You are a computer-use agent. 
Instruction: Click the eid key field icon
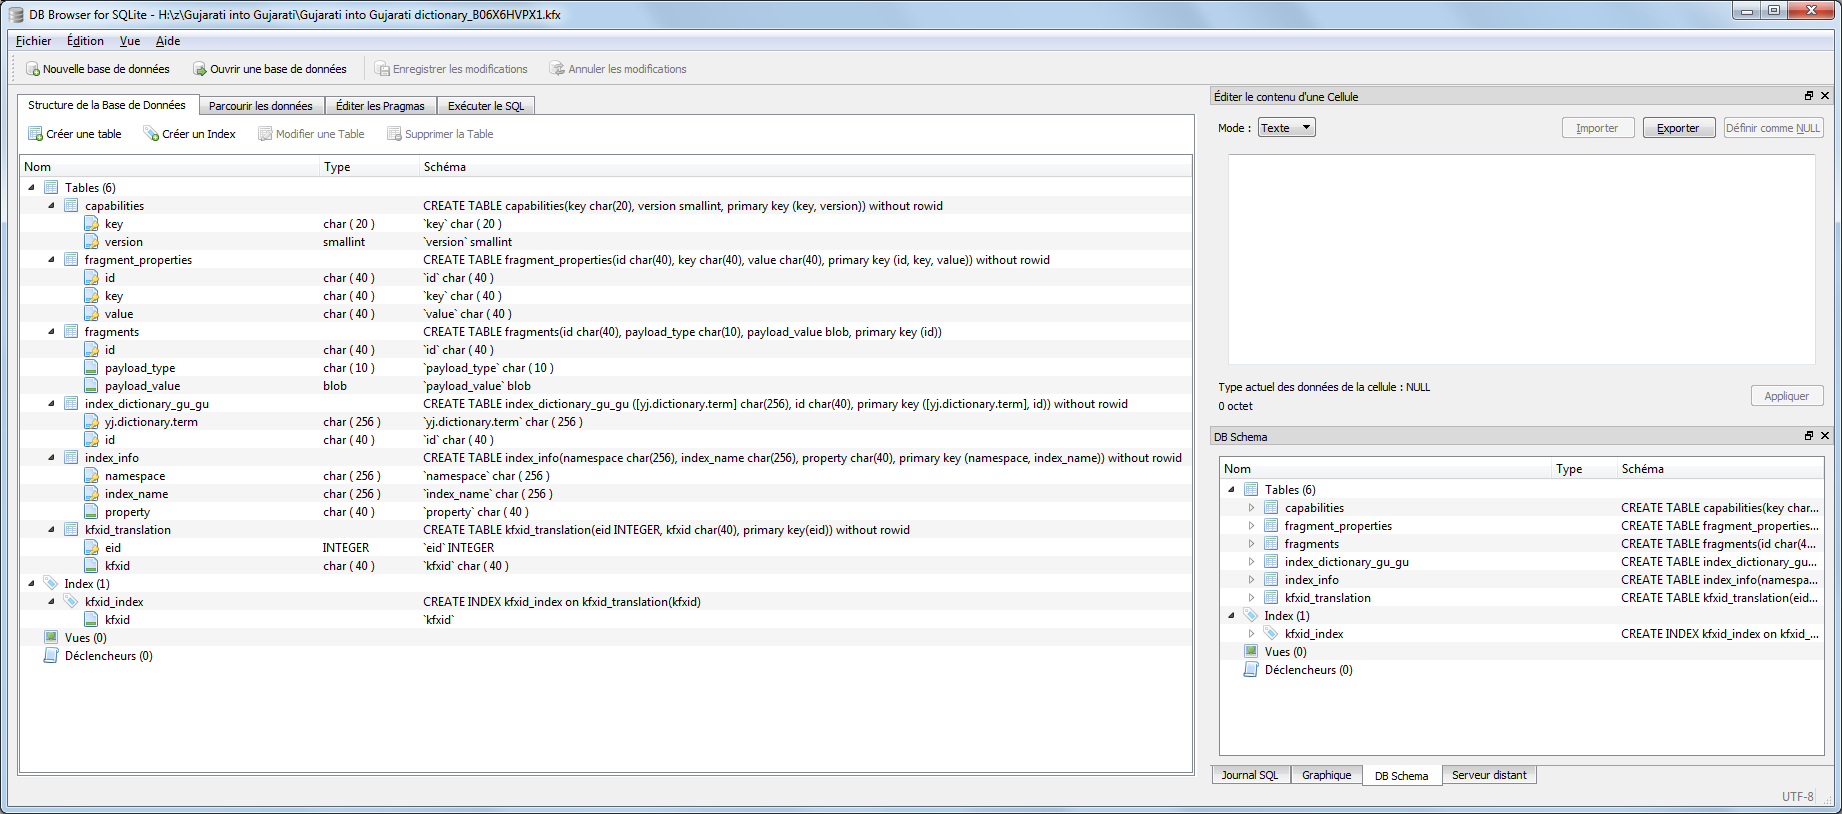91,548
